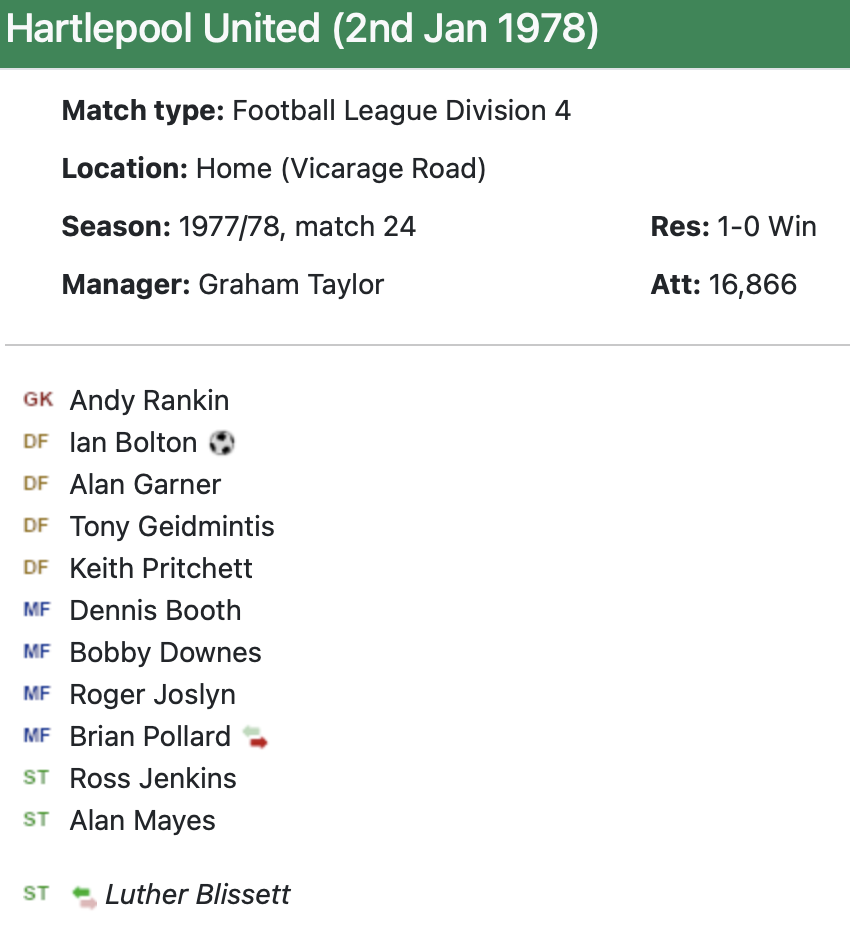Open substitute Luther Blissett's profile
Image resolution: width=850 pixels, height=930 pixels.
coord(197,895)
